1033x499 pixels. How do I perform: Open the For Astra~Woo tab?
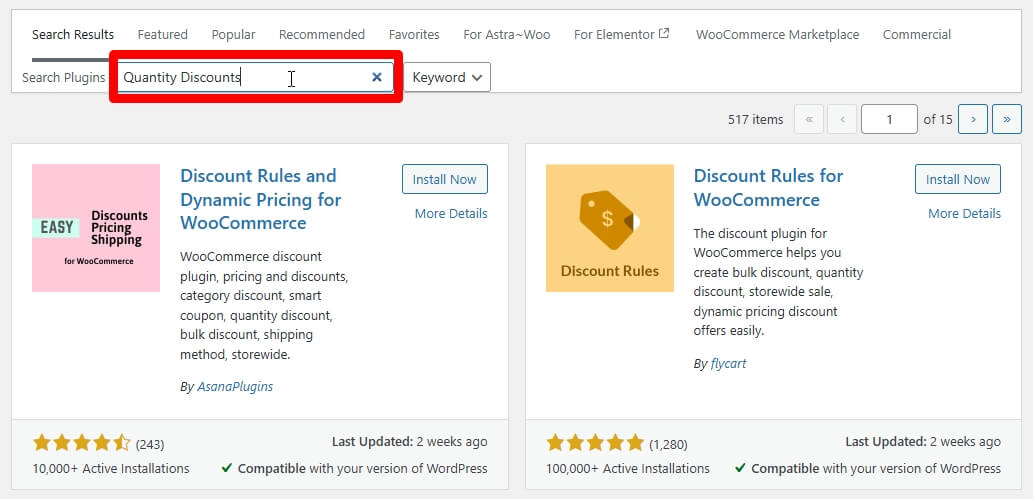click(507, 34)
